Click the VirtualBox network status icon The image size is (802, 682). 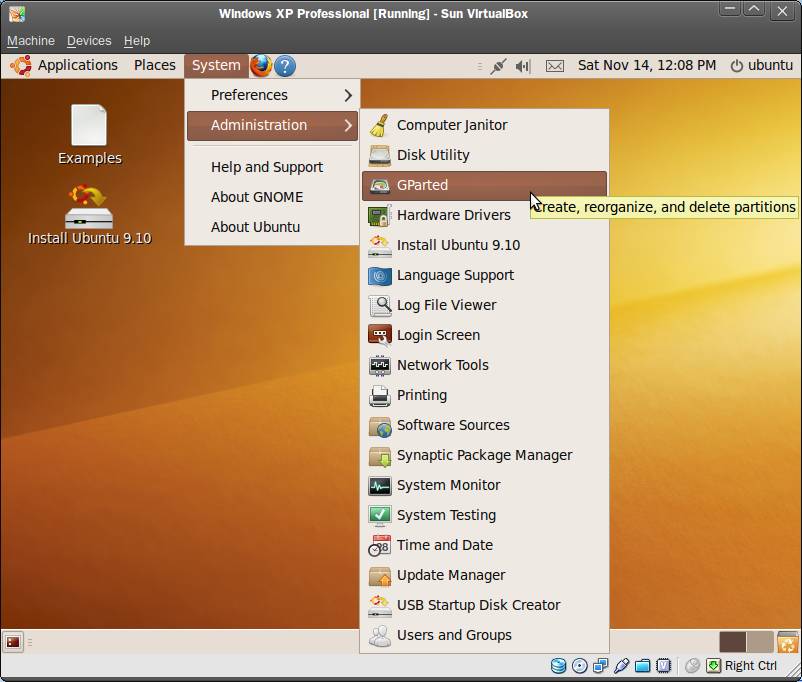click(x=600, y=666)
